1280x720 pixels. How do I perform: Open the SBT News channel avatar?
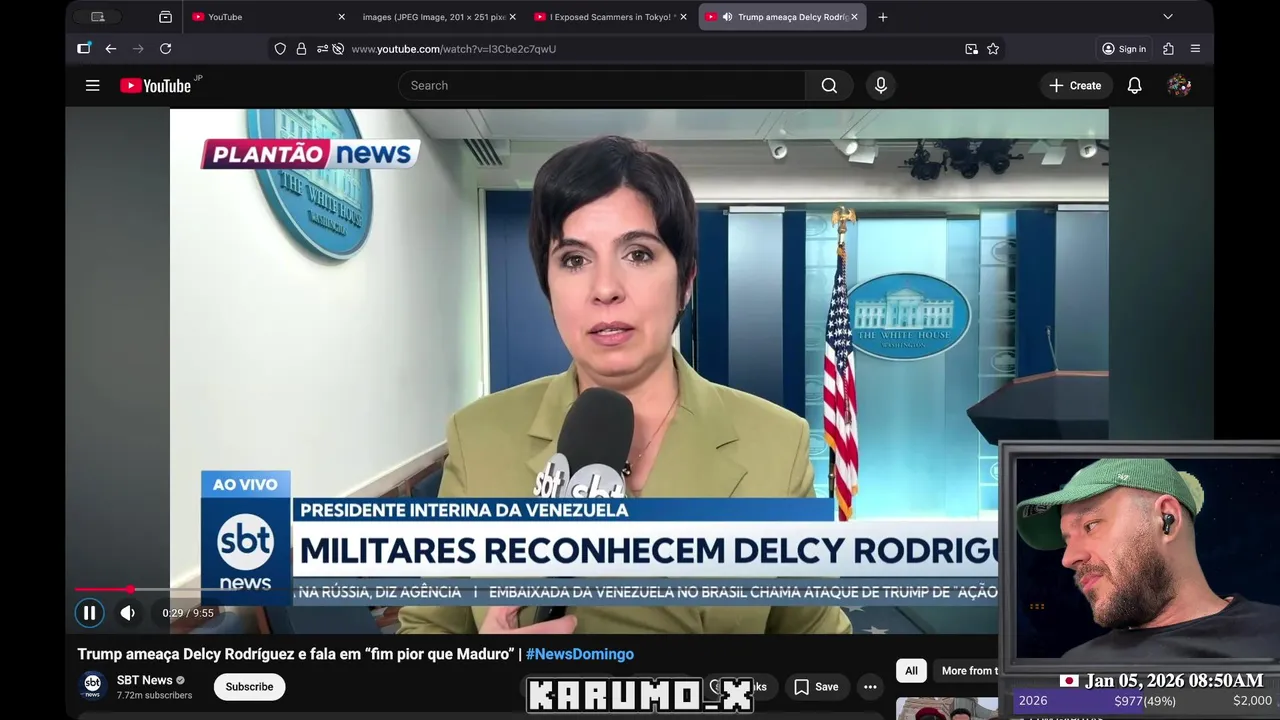coord(93,686)
